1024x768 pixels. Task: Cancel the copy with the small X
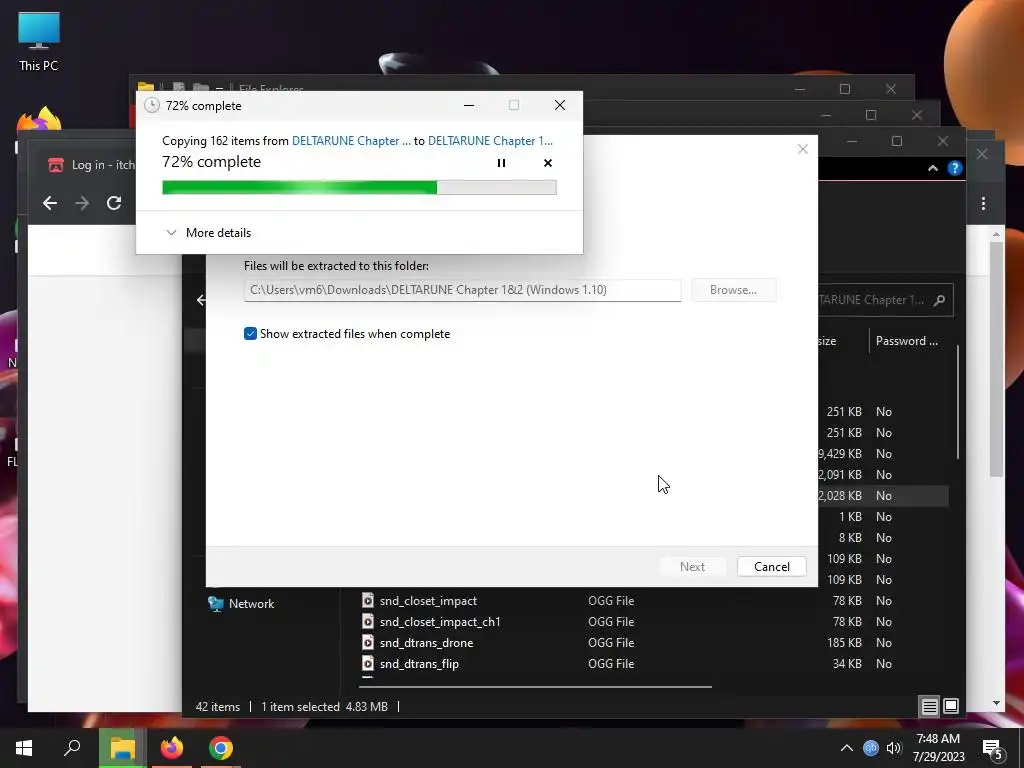coord(548,163)
